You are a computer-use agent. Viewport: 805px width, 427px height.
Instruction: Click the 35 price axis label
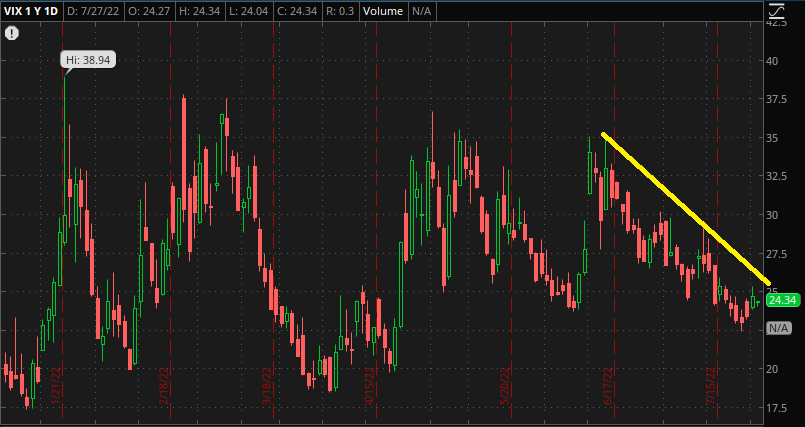[x=772, y=138]
